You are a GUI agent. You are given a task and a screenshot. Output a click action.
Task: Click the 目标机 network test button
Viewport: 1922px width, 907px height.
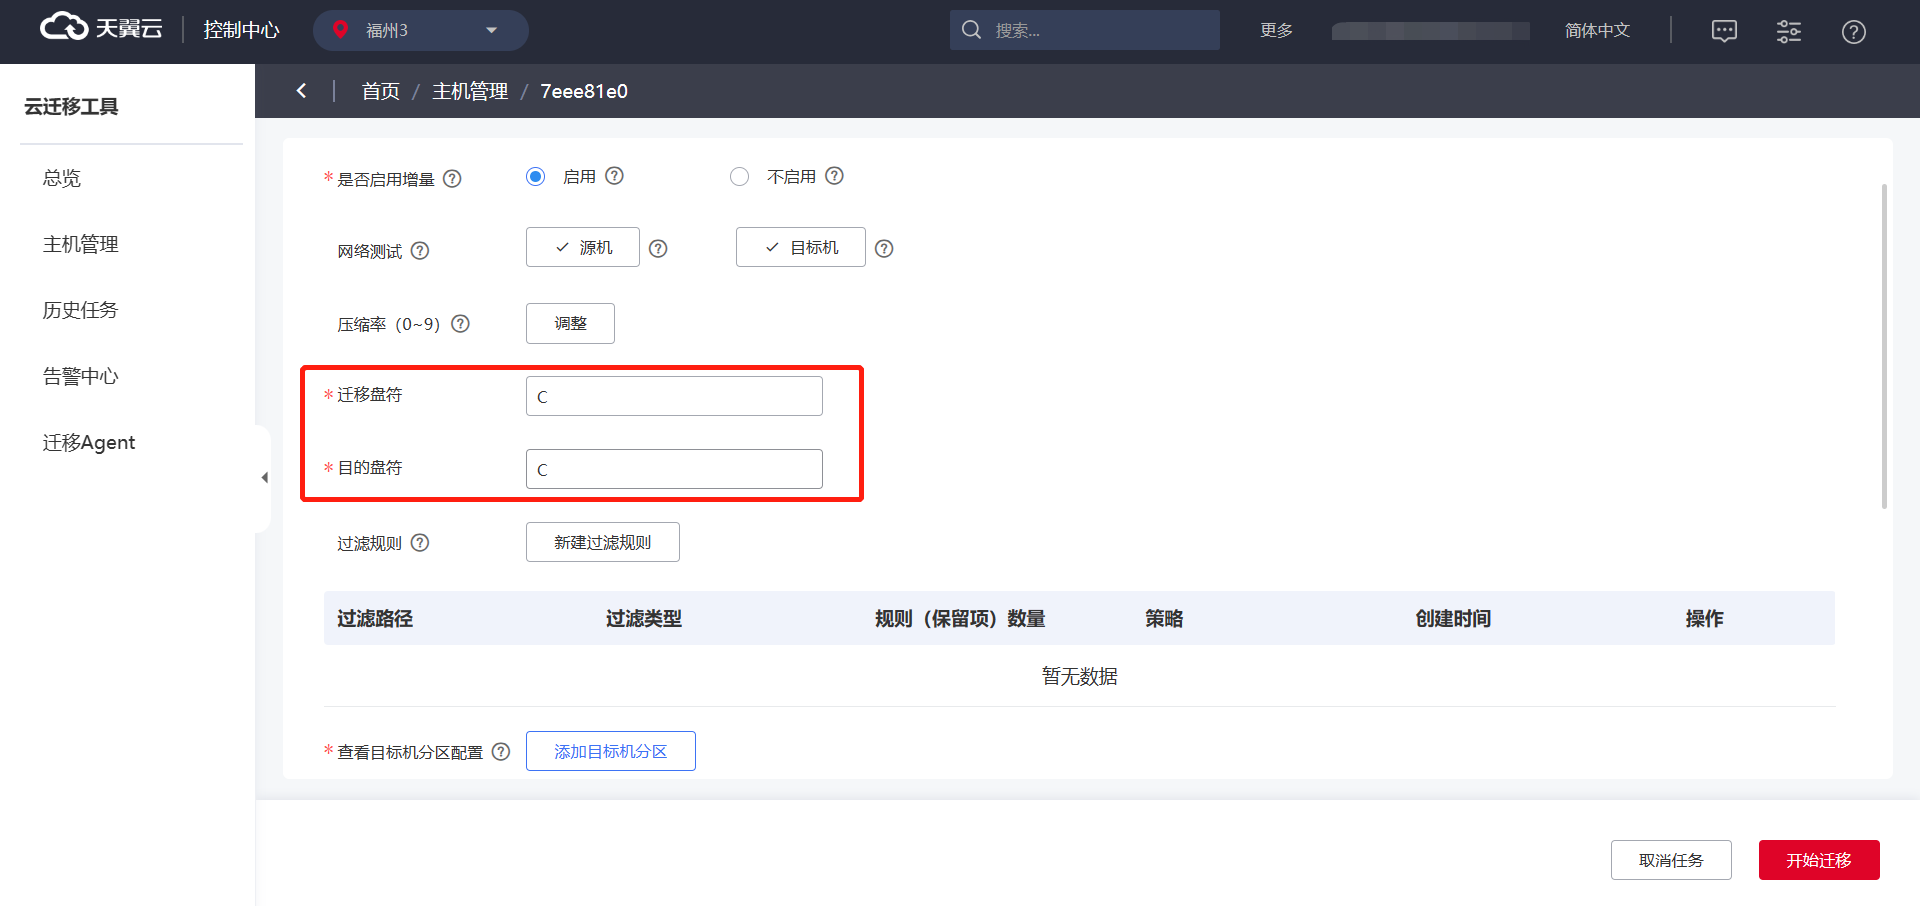(801, 247)
